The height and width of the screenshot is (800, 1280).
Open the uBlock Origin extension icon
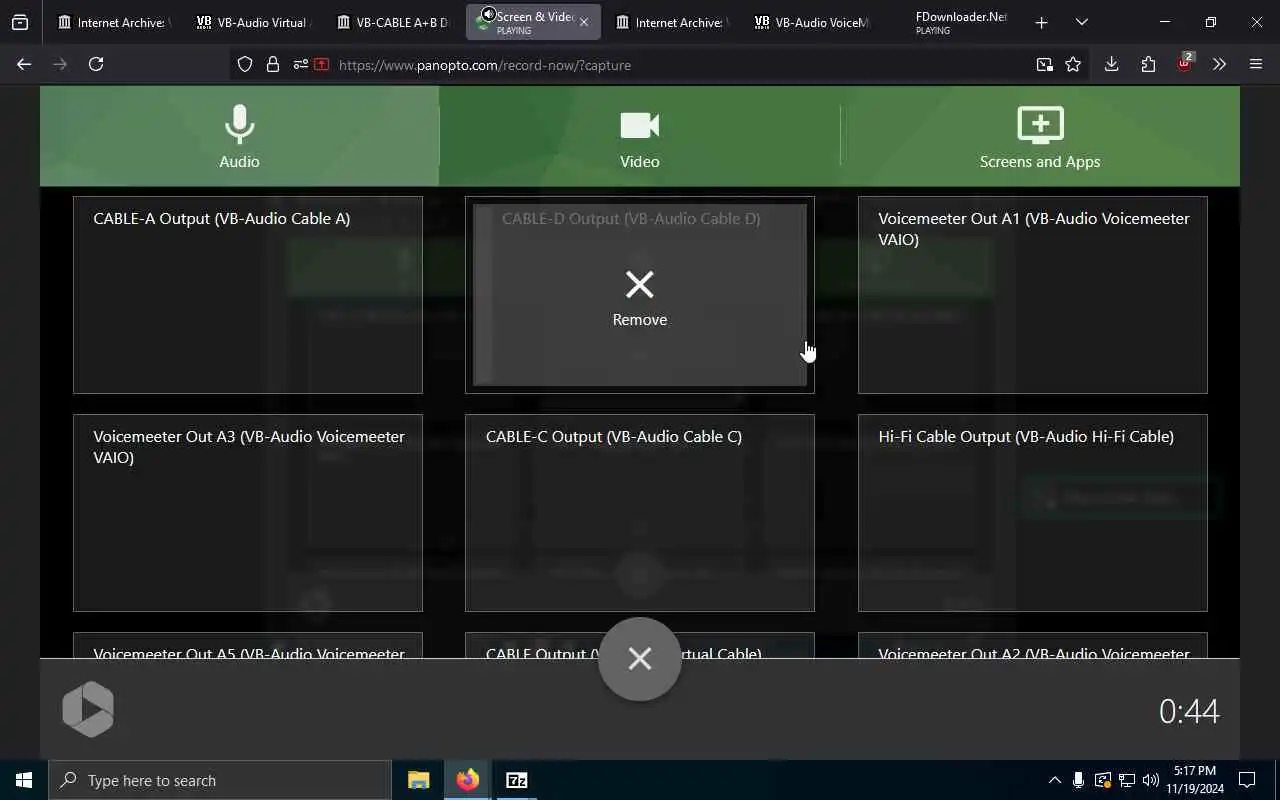(1184, 64)
